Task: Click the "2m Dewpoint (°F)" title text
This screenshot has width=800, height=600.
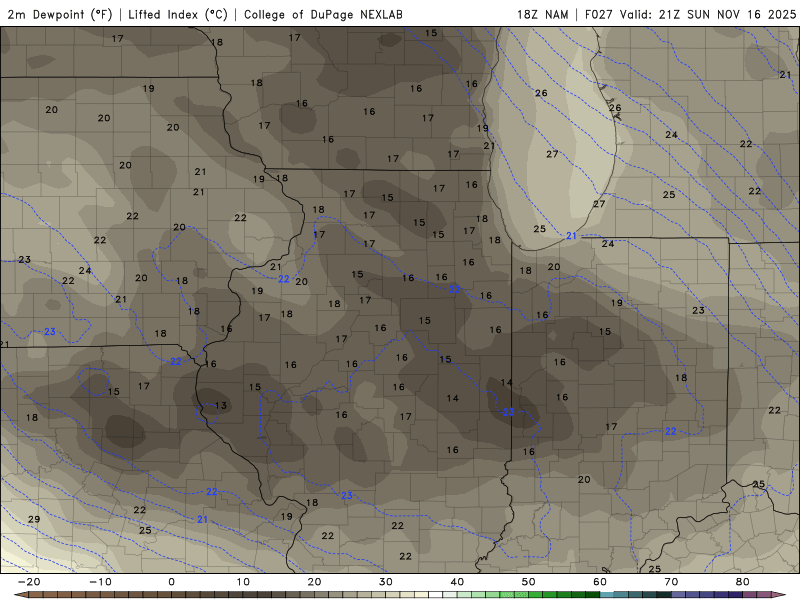Action: point(60,14)
